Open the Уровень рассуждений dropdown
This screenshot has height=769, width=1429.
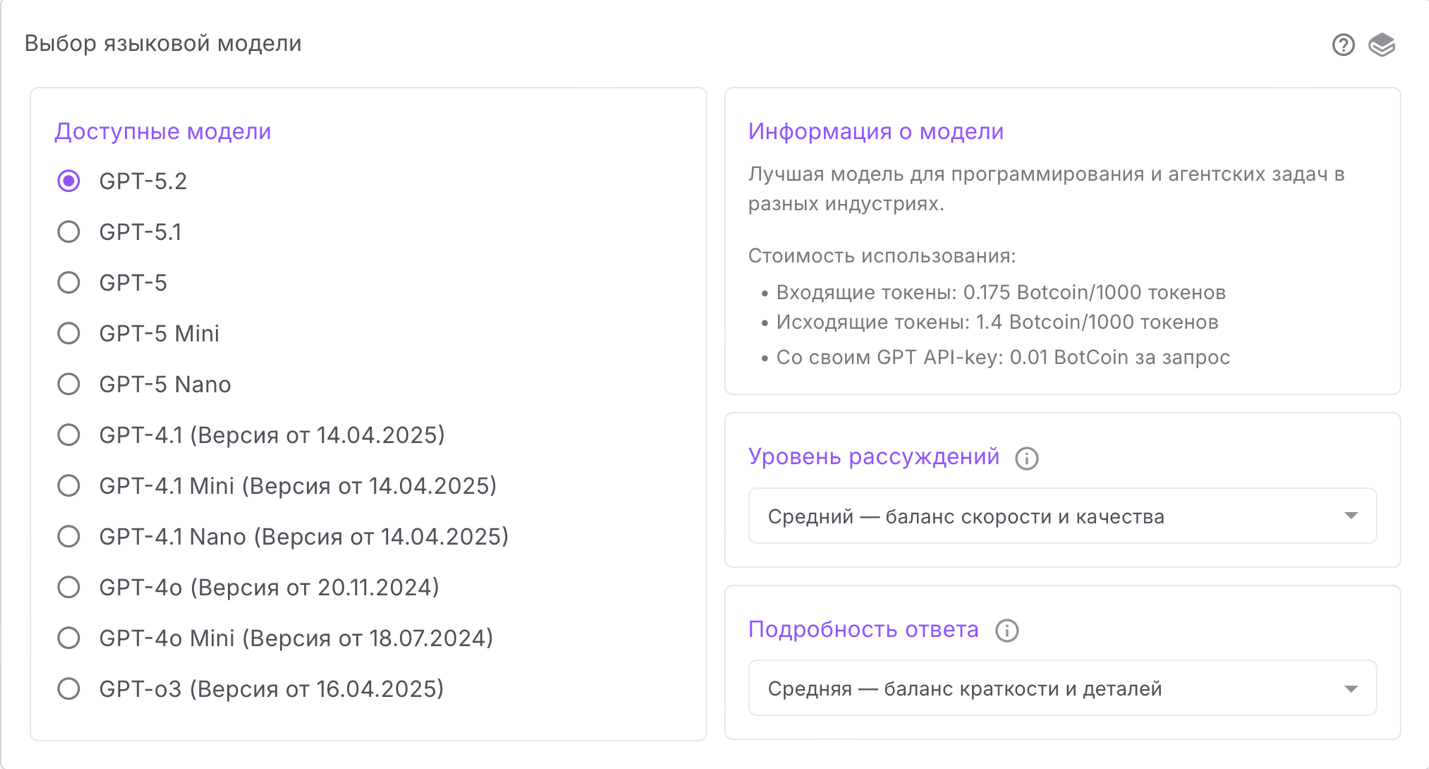pyautogui.click(x=1062, y=515)
